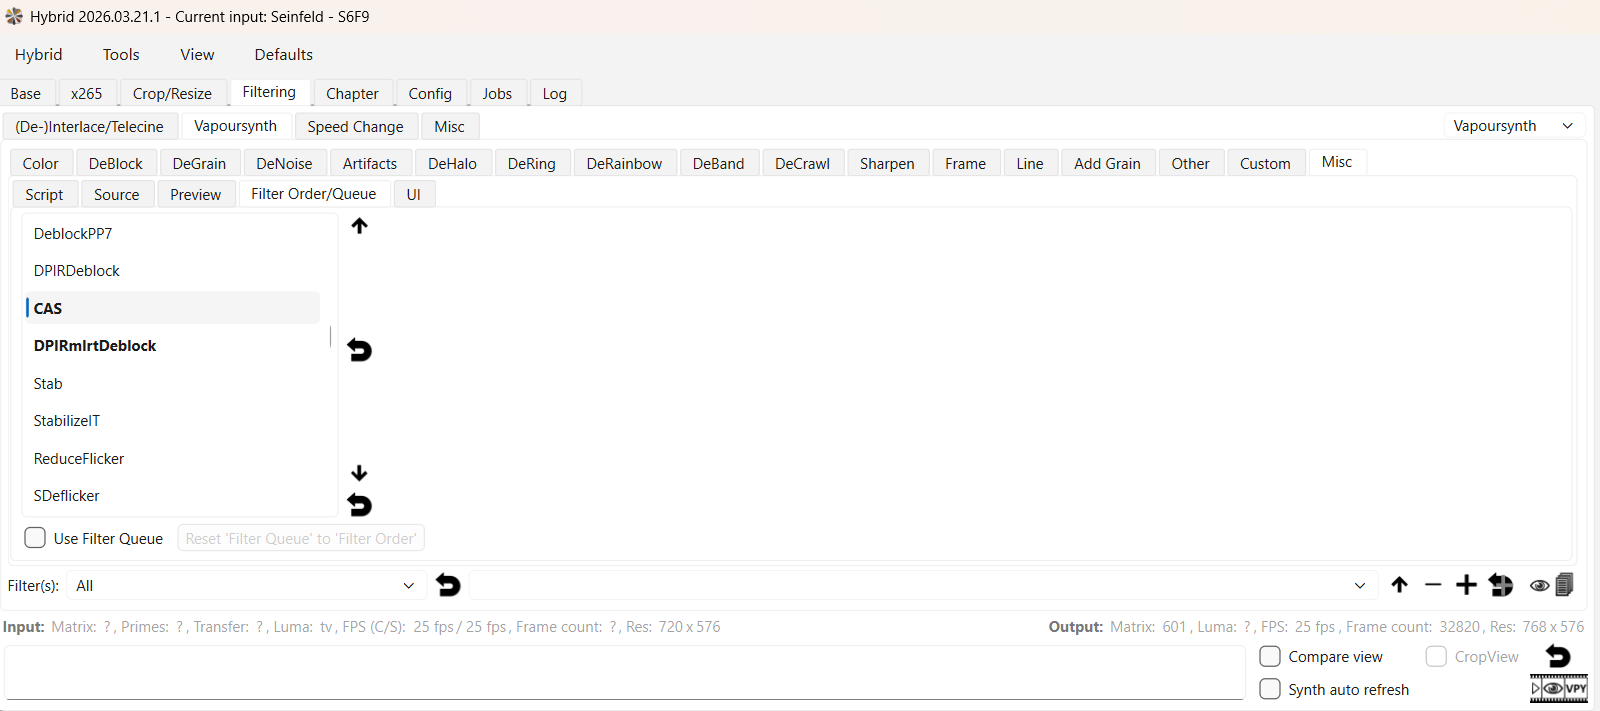Viewport: 1600px width, 711px height.
Task: Open the Preview sub-tab
Action: click(195, 194)
